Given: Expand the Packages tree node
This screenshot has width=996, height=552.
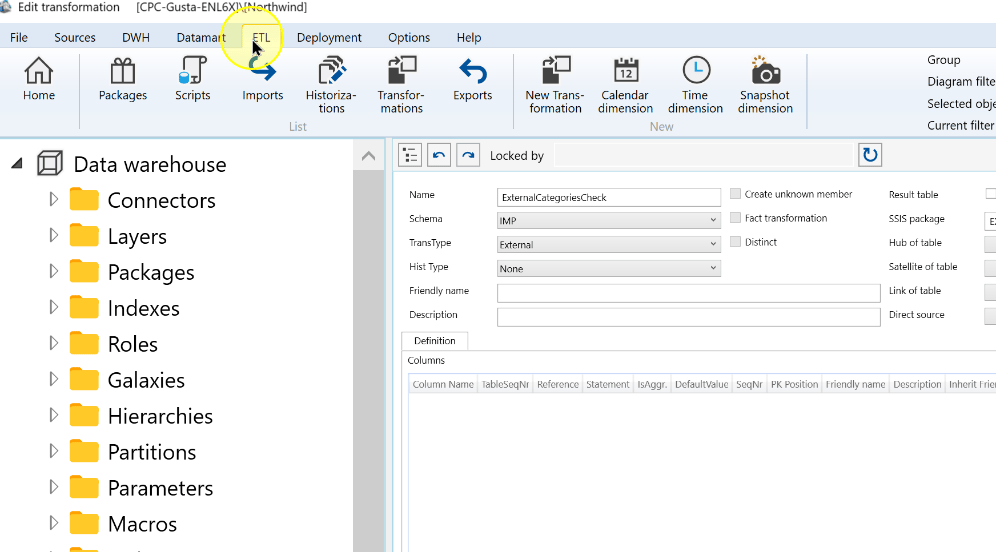Looking at the screenshot, I should coord(53,271).
